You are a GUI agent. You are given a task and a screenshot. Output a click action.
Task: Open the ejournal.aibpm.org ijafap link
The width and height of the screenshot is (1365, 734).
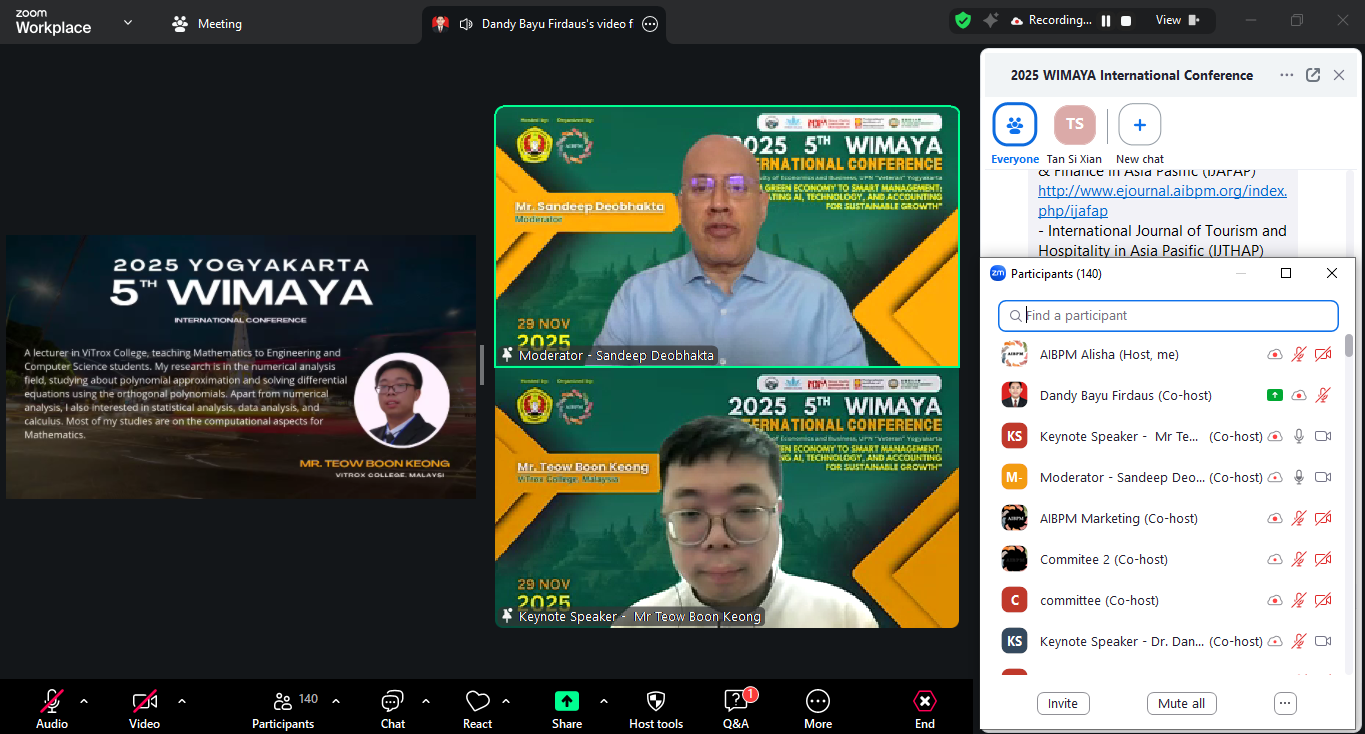point(1162,201)
